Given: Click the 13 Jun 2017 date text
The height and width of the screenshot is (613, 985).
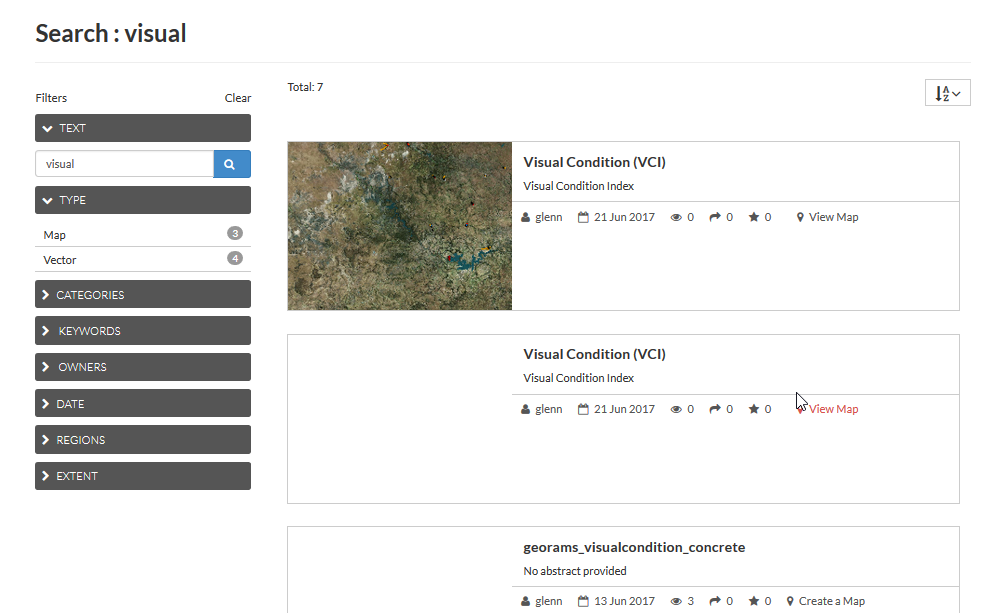Looking at the screenshot, I should coord(624,601).
